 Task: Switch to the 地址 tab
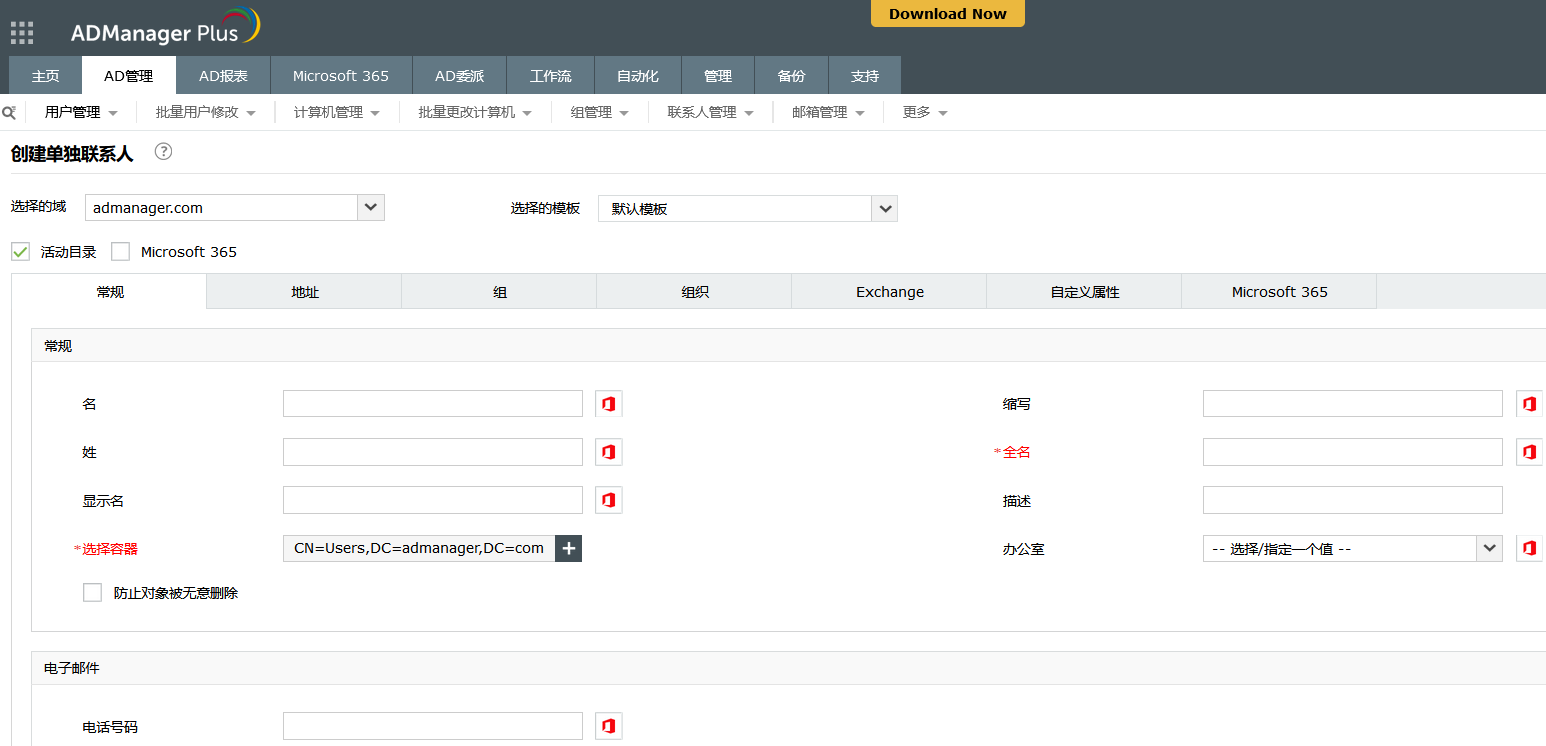(304, 292)
